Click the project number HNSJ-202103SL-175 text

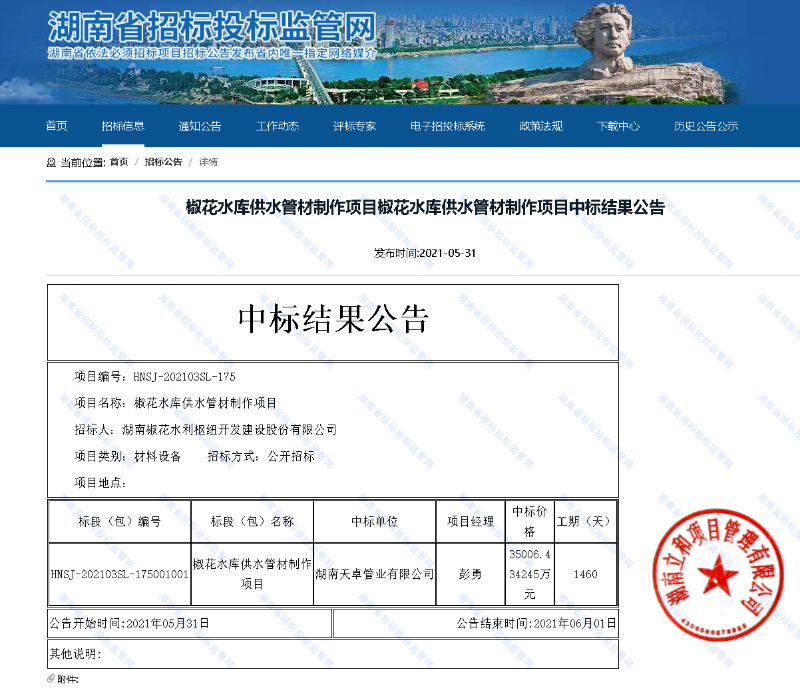184,377
